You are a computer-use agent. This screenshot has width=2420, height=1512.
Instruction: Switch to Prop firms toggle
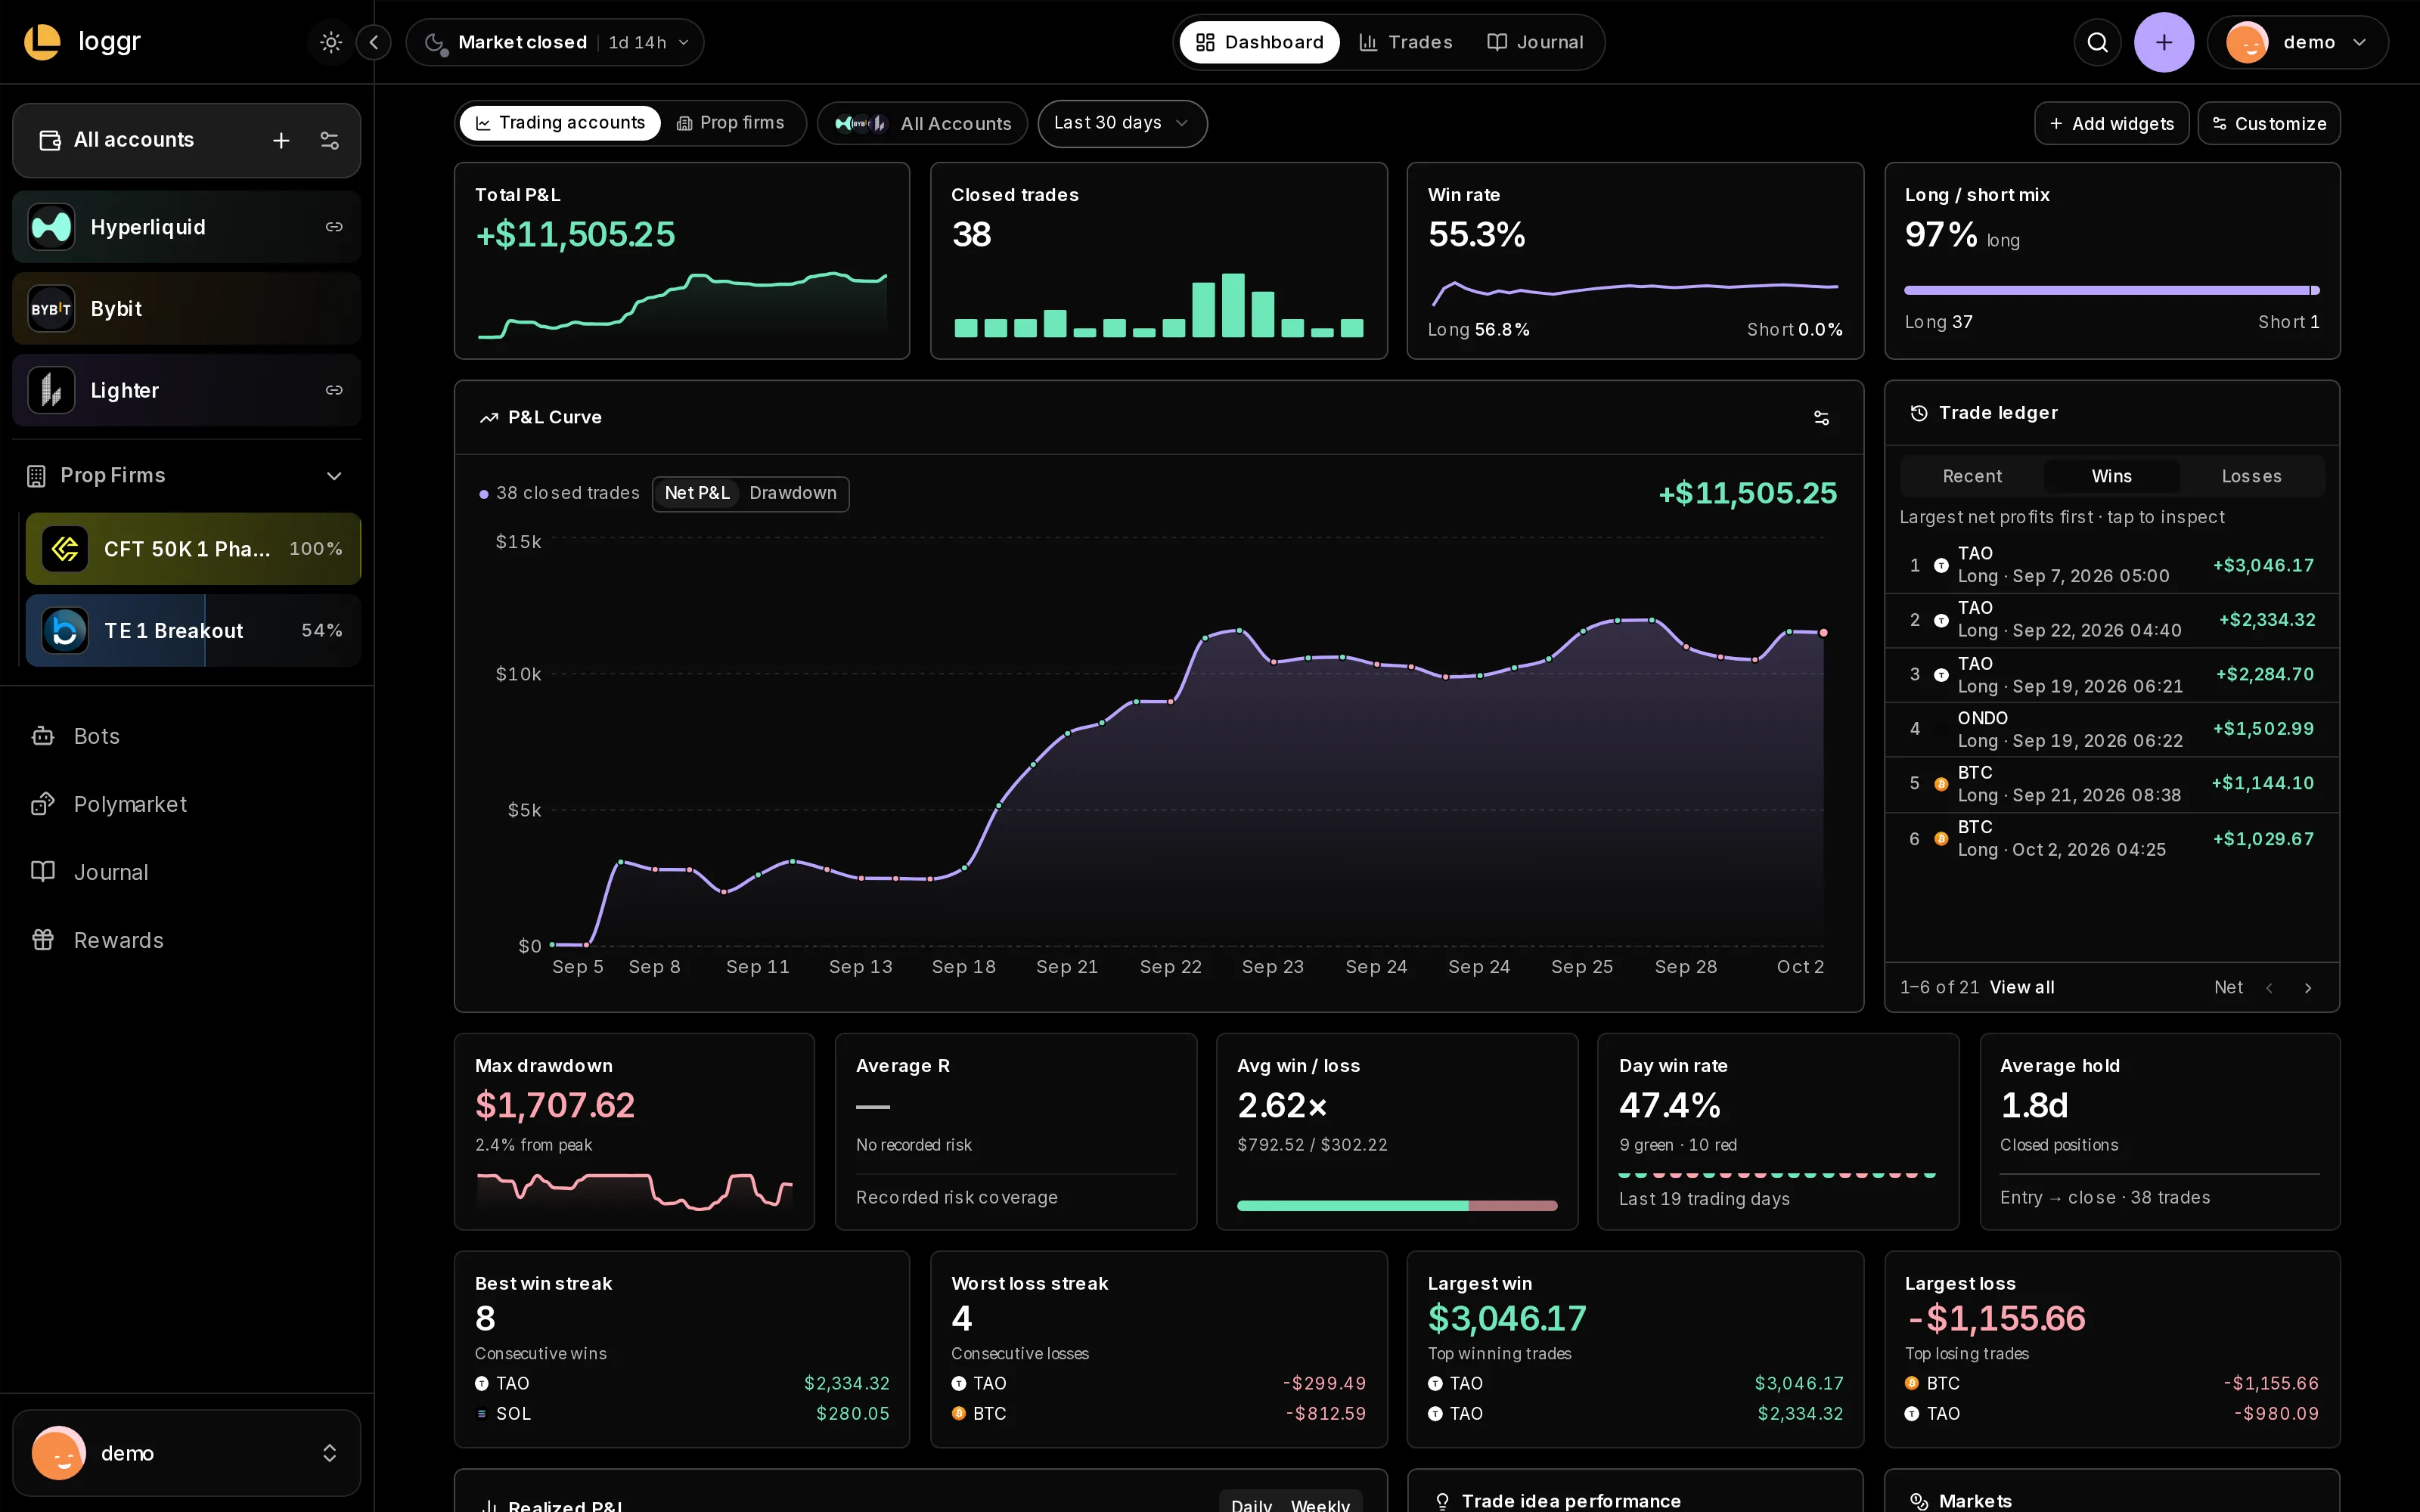click(x=731, y=123)
